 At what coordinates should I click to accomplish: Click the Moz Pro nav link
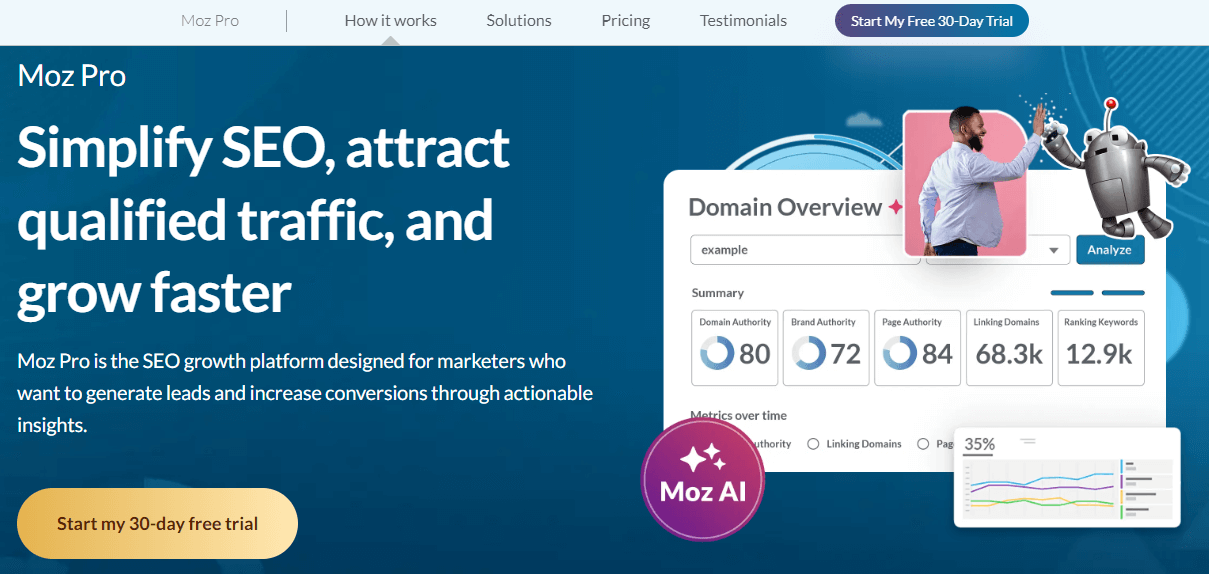[210, 20]
